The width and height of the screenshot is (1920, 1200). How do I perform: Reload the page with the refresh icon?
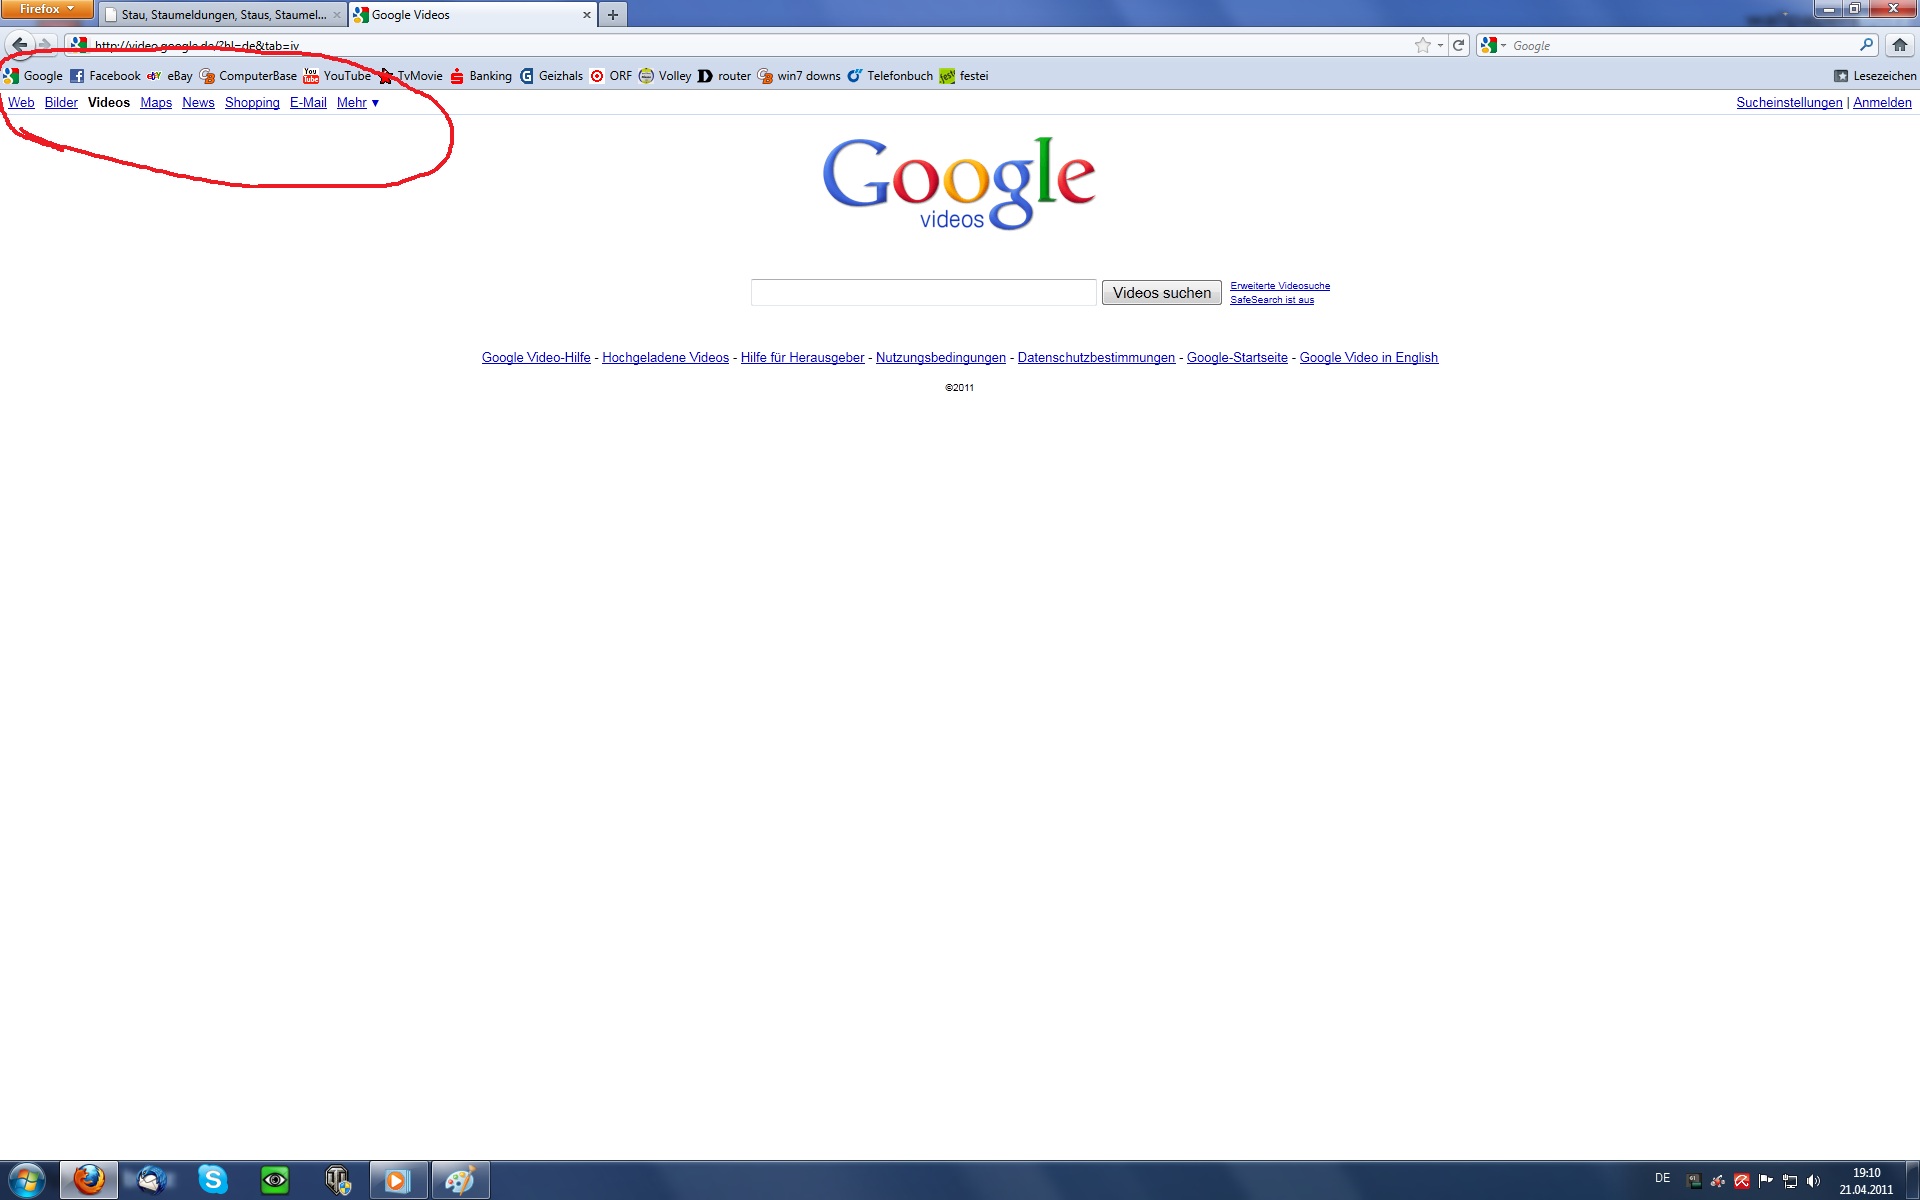[x=1459, y=45]
